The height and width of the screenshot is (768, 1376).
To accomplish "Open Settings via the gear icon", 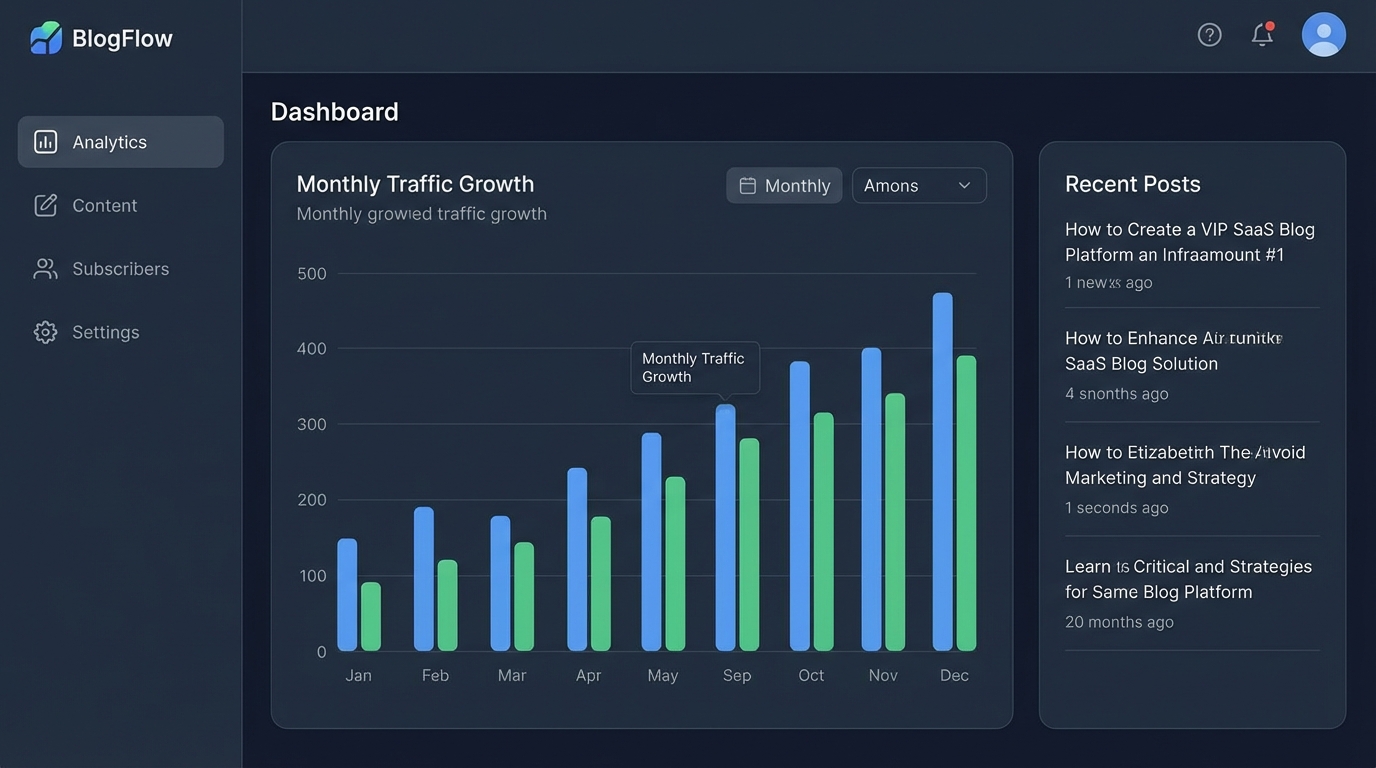I will click(x=45, y=331).
